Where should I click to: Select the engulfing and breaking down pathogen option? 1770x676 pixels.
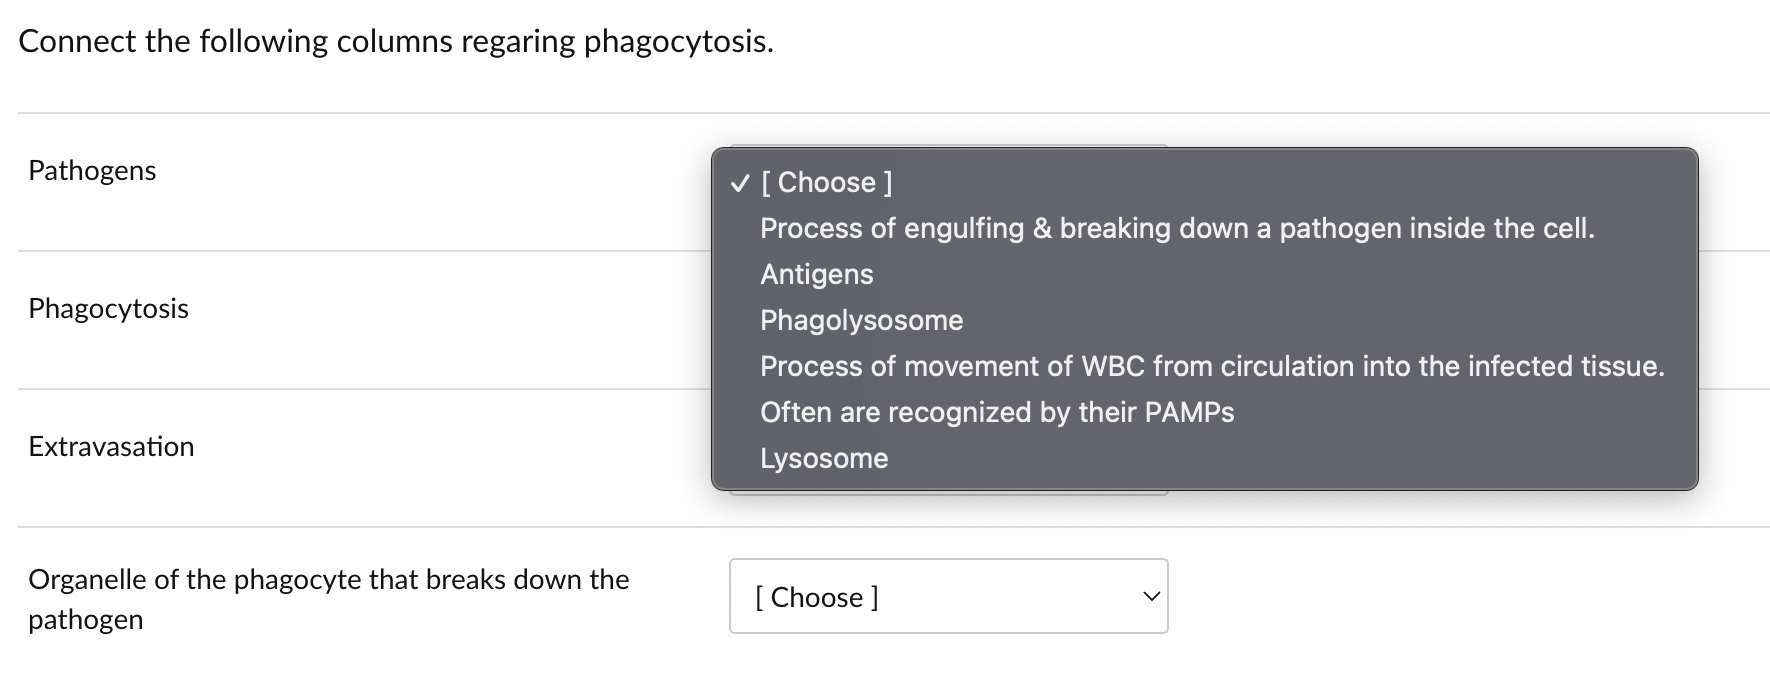tap(1178, 228)
